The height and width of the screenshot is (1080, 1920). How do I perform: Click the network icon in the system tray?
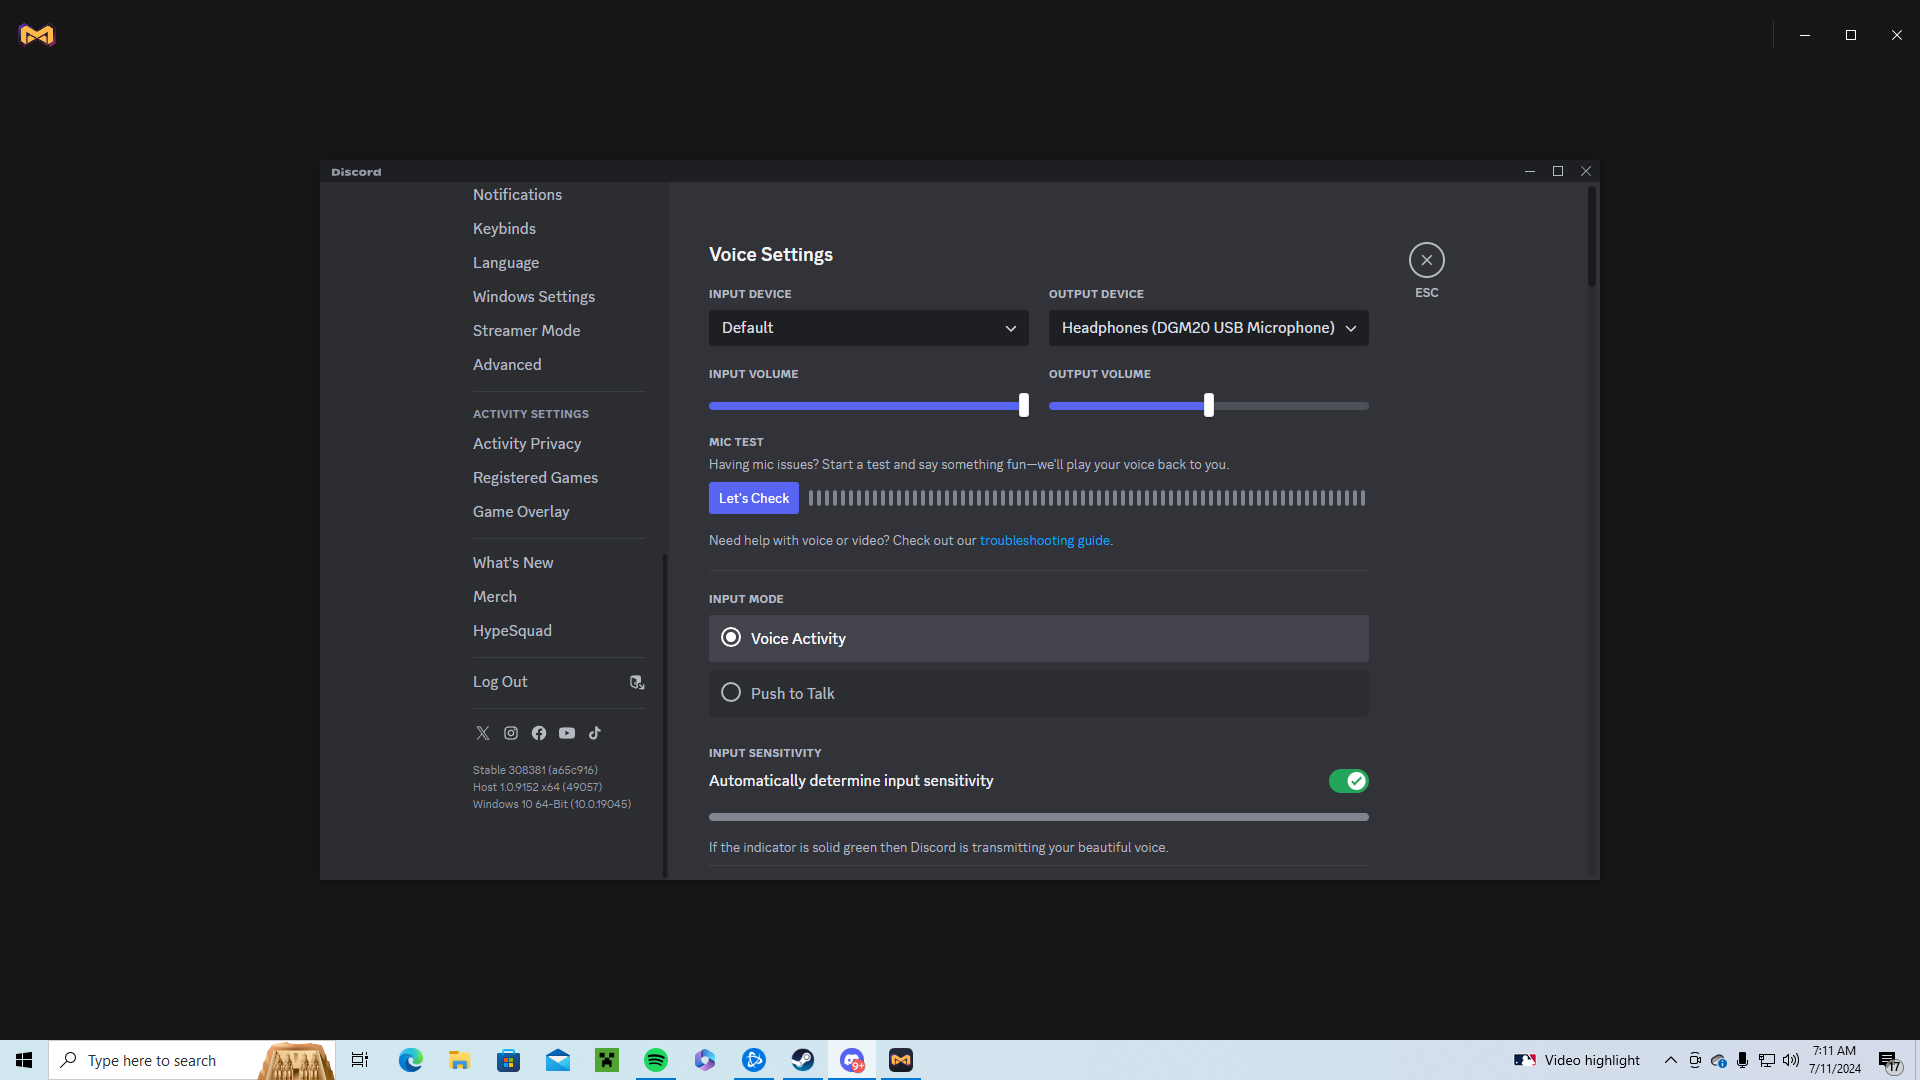1767,1060
